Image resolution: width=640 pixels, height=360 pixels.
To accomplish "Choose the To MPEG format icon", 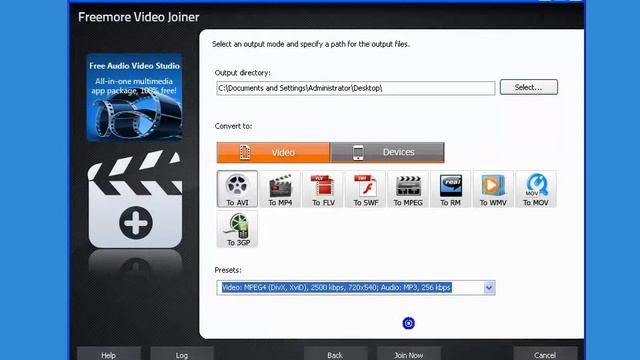I will (x=408, y=189).
